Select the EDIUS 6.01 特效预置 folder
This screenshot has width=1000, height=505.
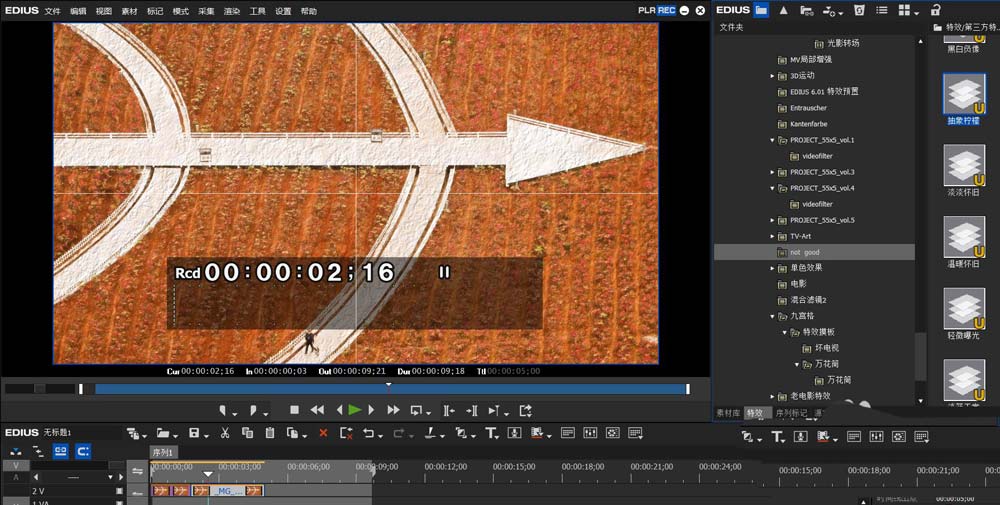pyautogui.click(x=824, y=92)
